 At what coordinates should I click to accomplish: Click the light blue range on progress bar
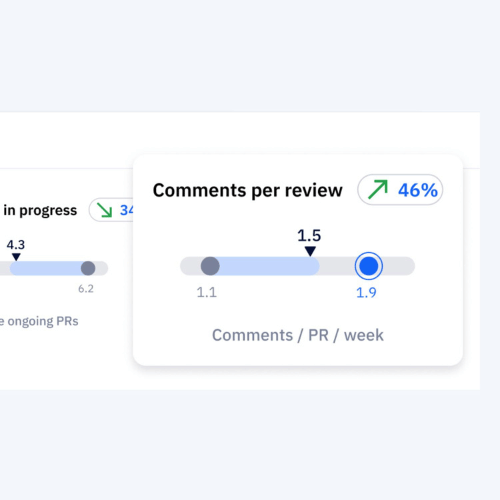[48, 268]
